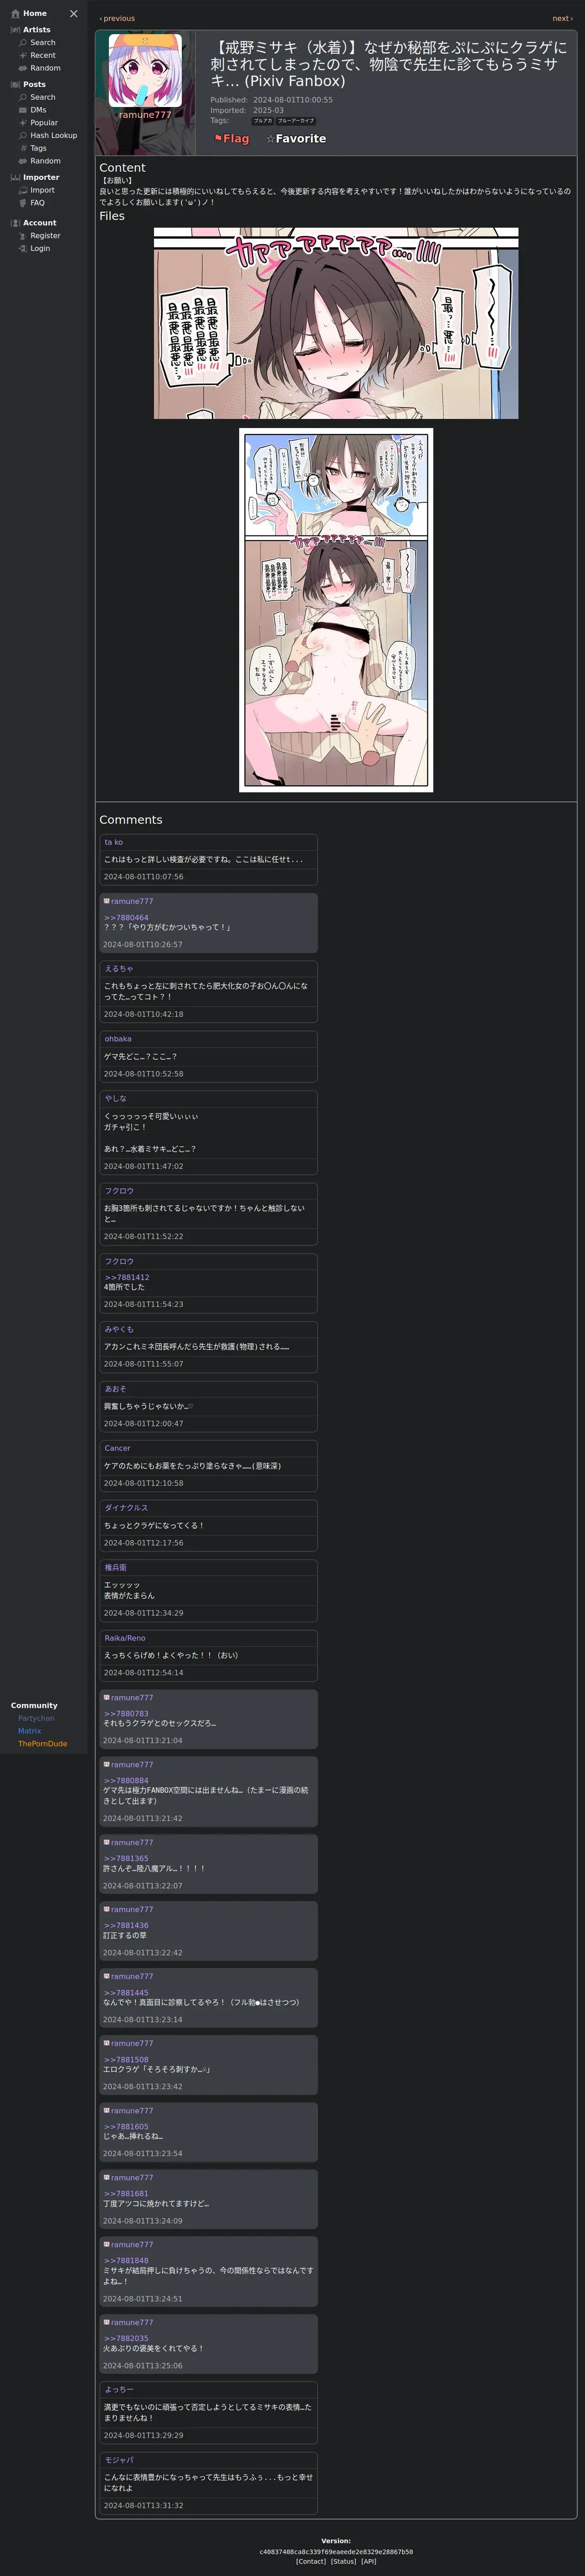Open Status link in footer
The width and height of the screenshot is (585, 2576).
(x=344, y=2561)
